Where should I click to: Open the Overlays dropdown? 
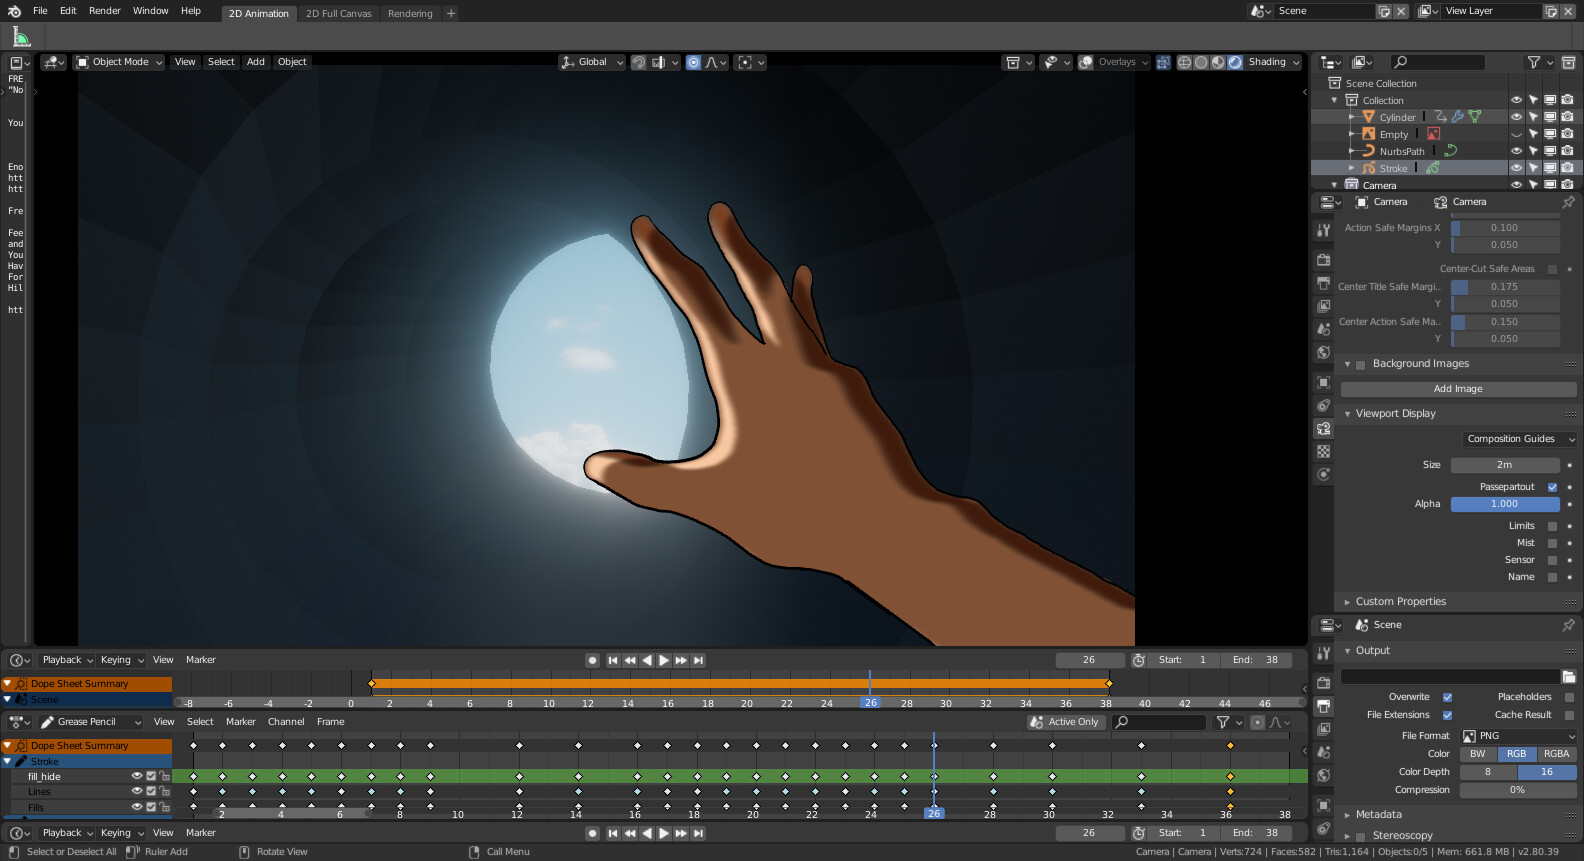[x=1123, y=62]
